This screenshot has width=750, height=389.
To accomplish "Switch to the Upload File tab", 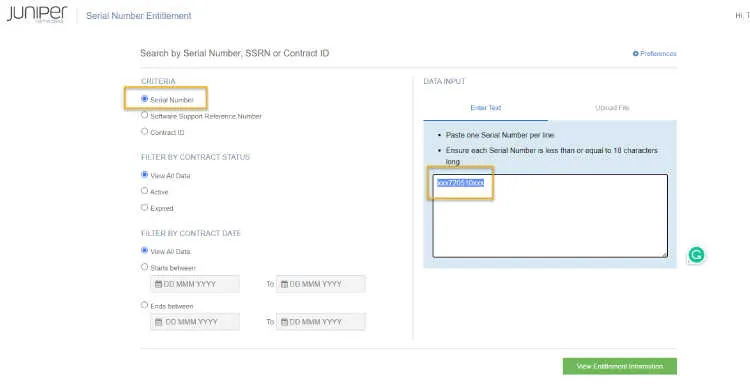I will pyautogui.click(x=612, y=108).
